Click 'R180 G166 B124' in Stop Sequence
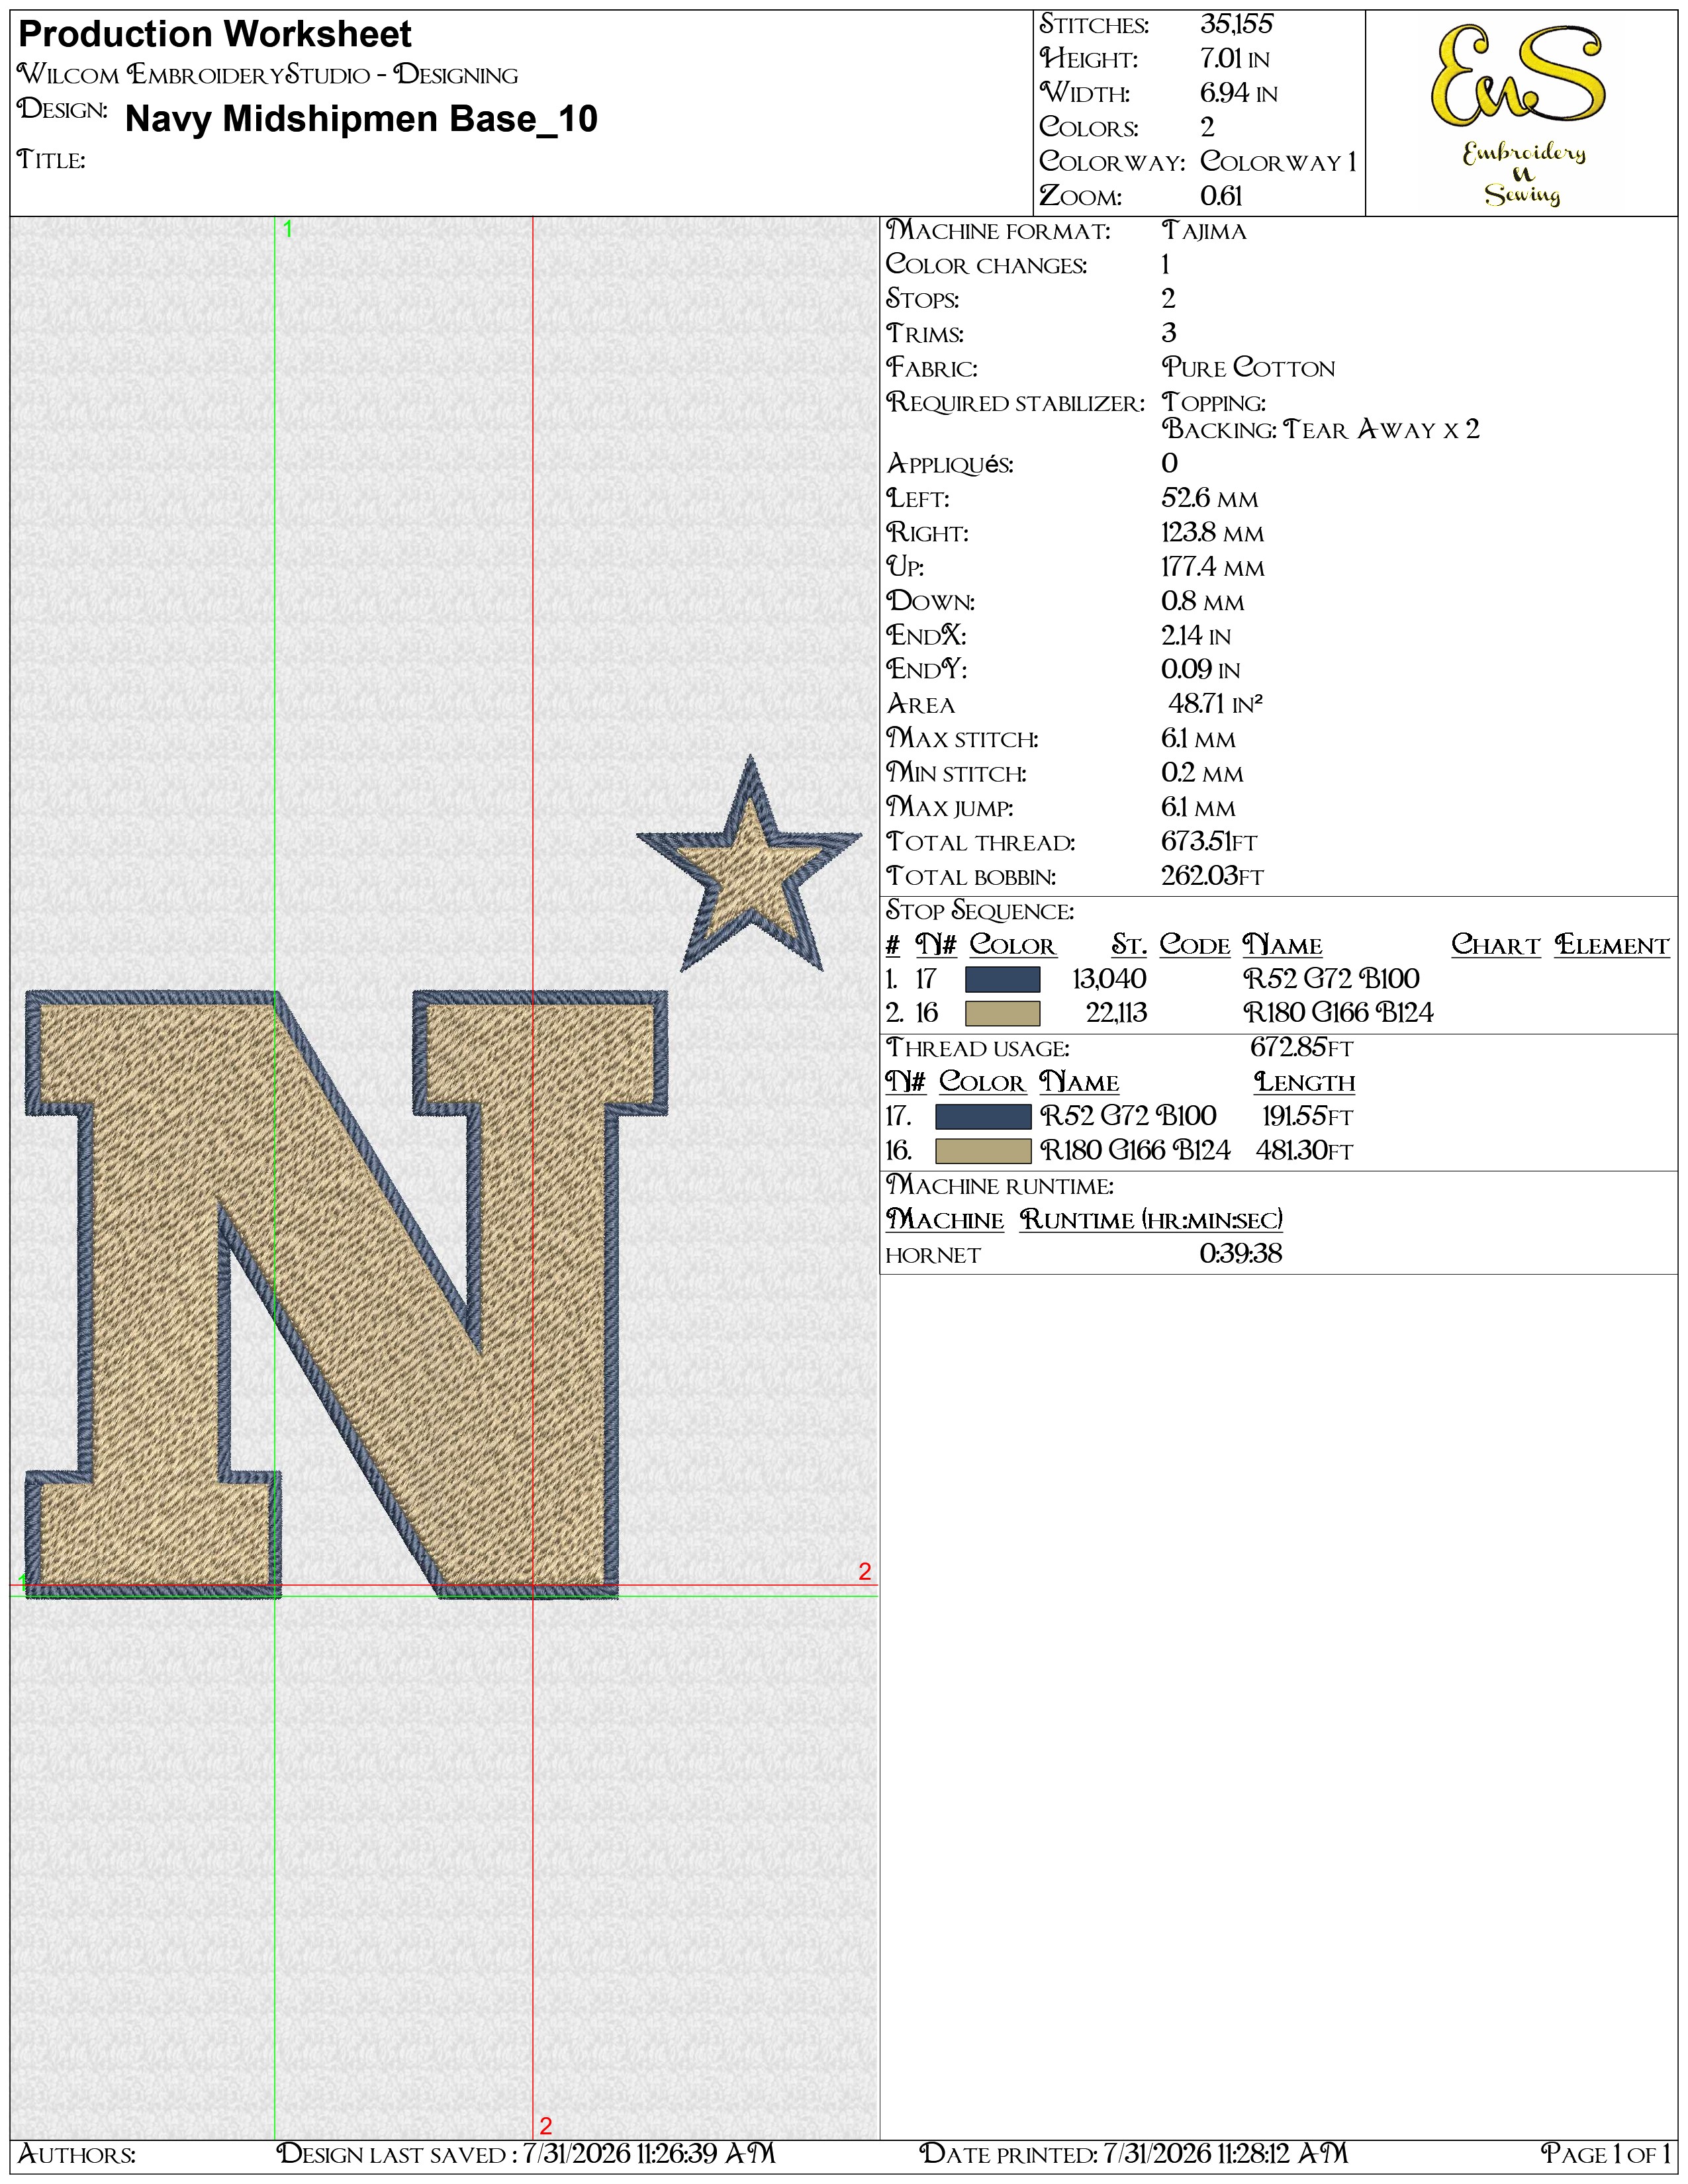This screenshot has height=2184, width=1688. (x=1338, y=1013)
